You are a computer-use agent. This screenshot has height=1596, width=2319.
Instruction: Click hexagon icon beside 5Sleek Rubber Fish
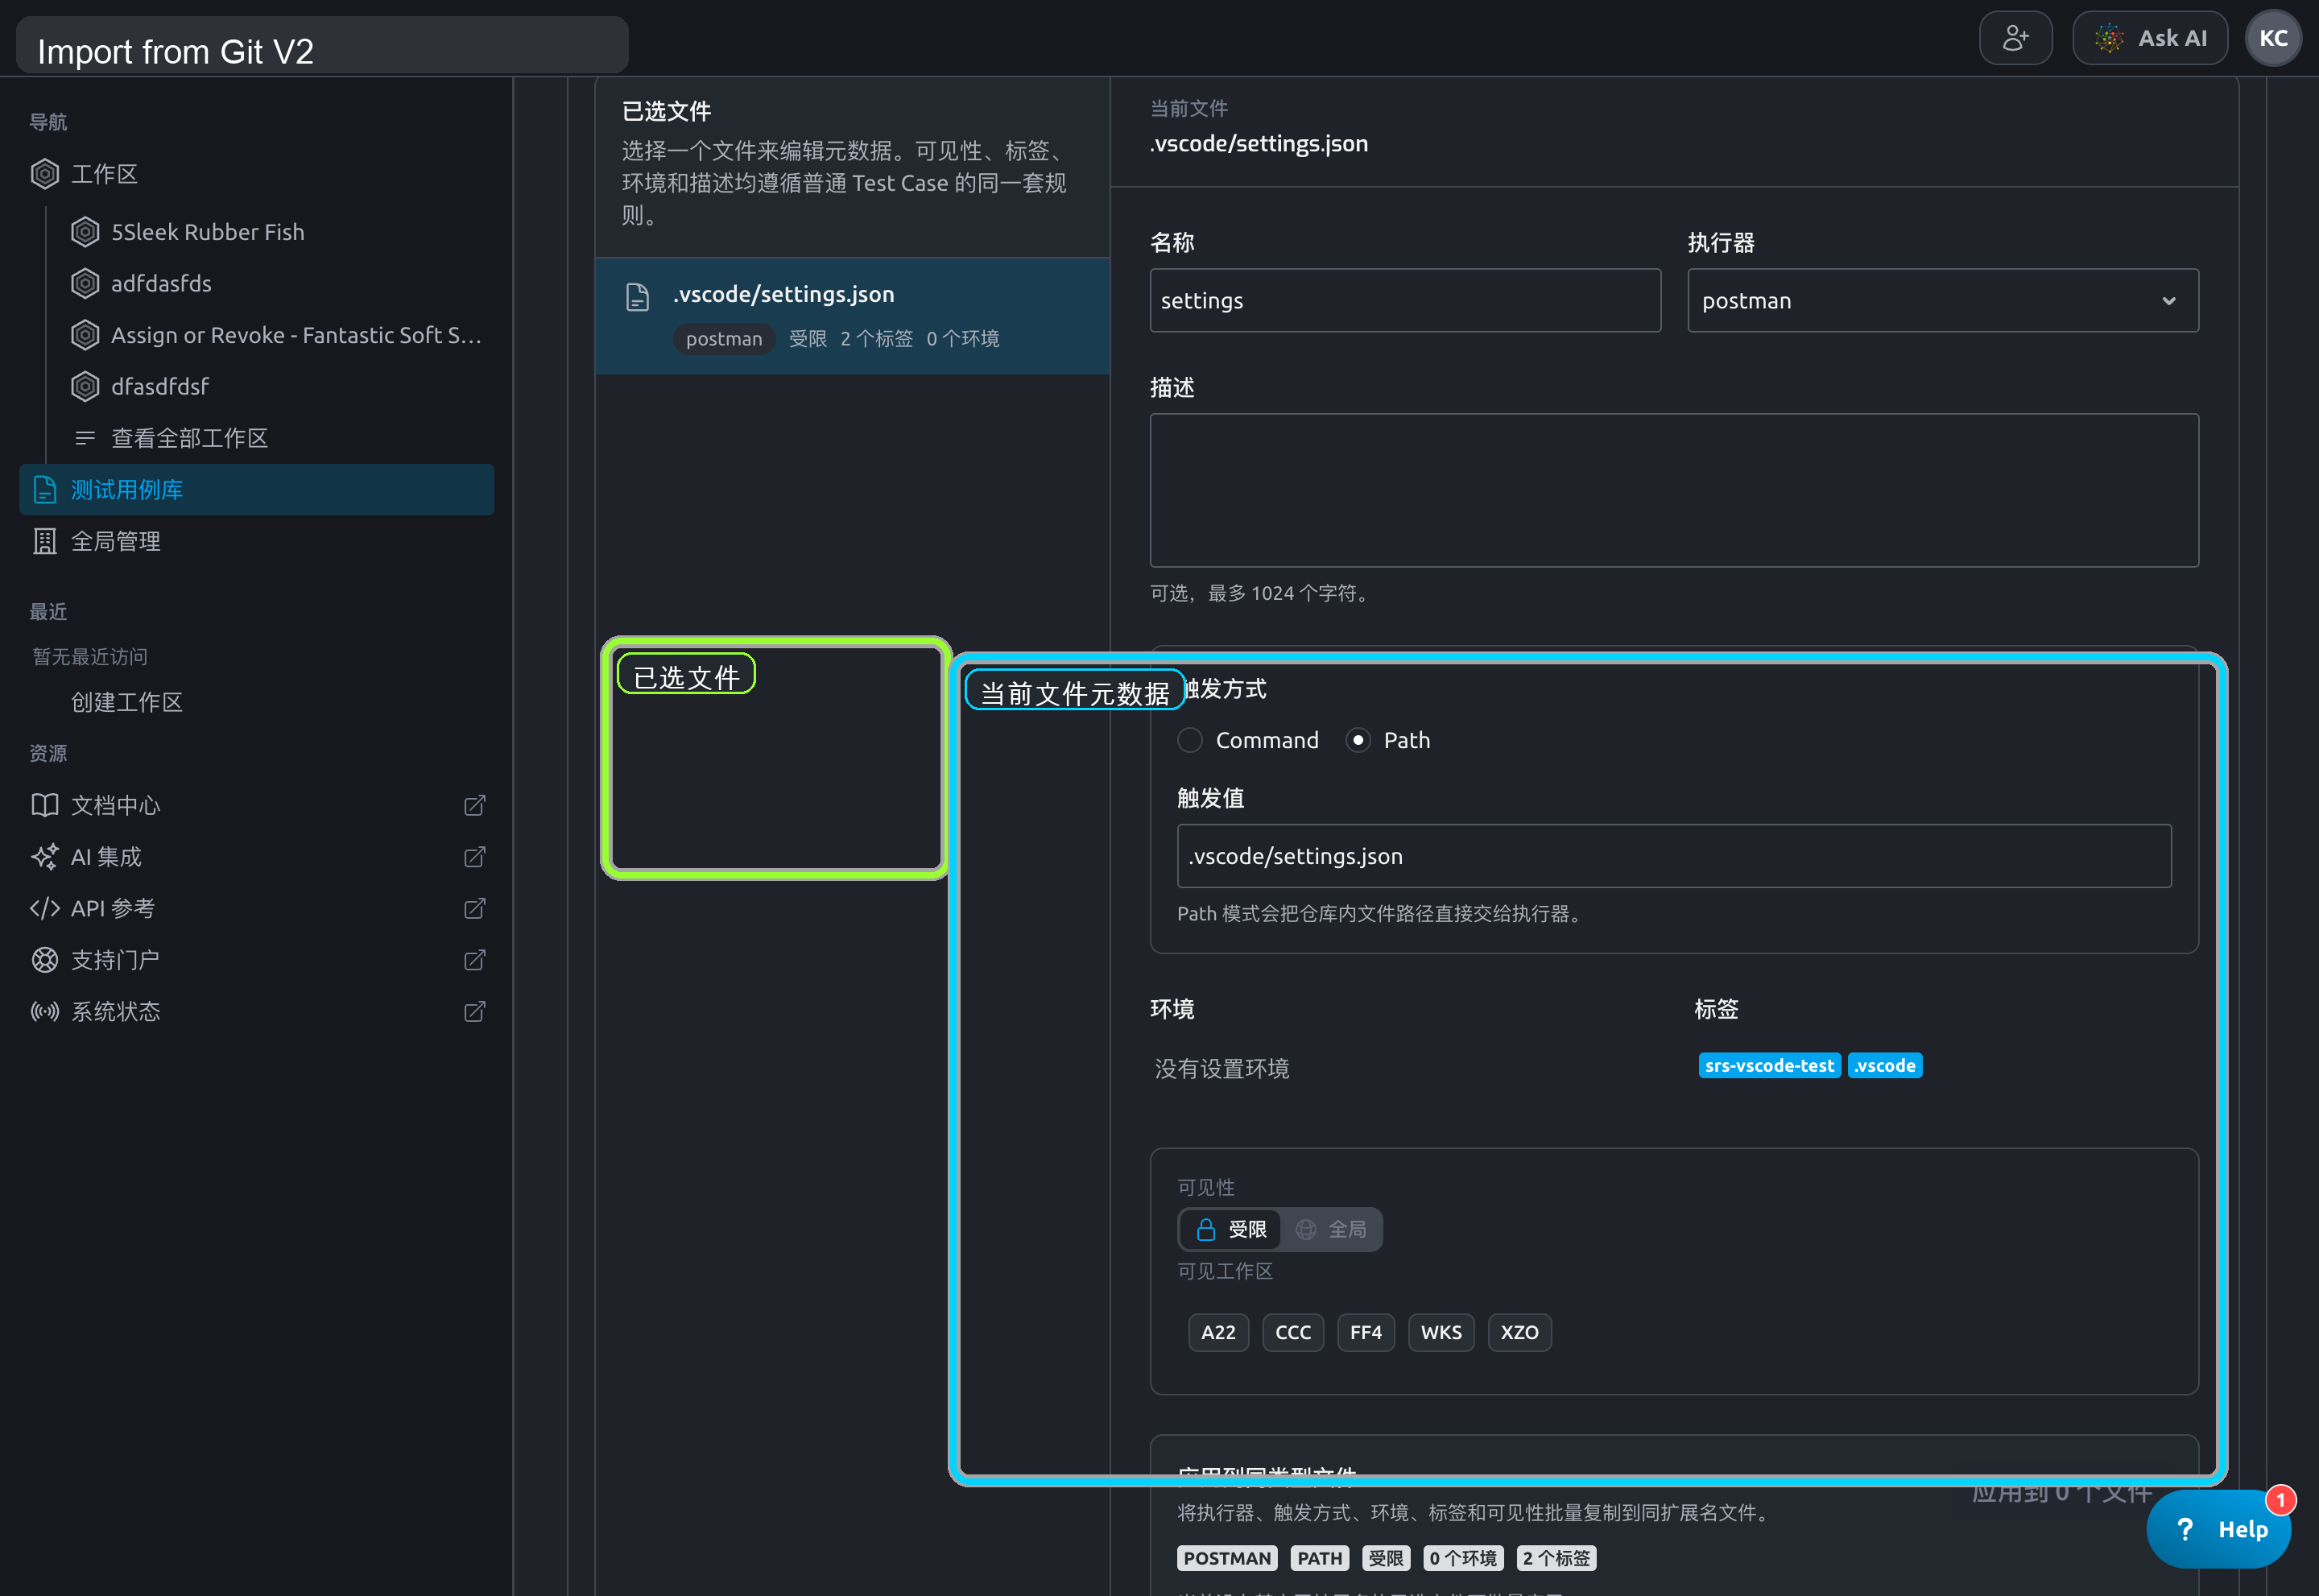coord(85,232)
